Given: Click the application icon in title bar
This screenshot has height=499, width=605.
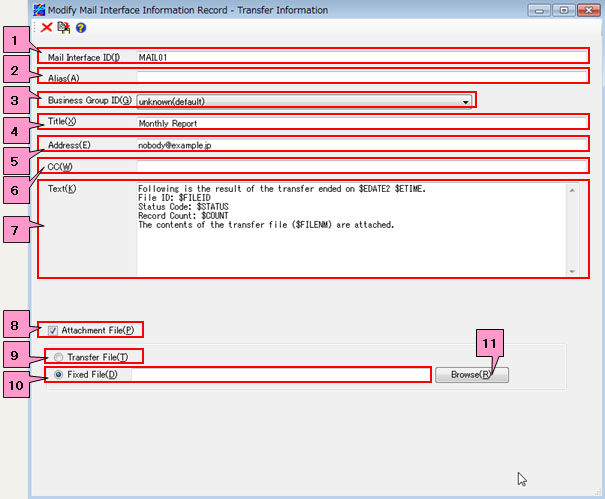Looking at the screenshot, I should (40, 10).
